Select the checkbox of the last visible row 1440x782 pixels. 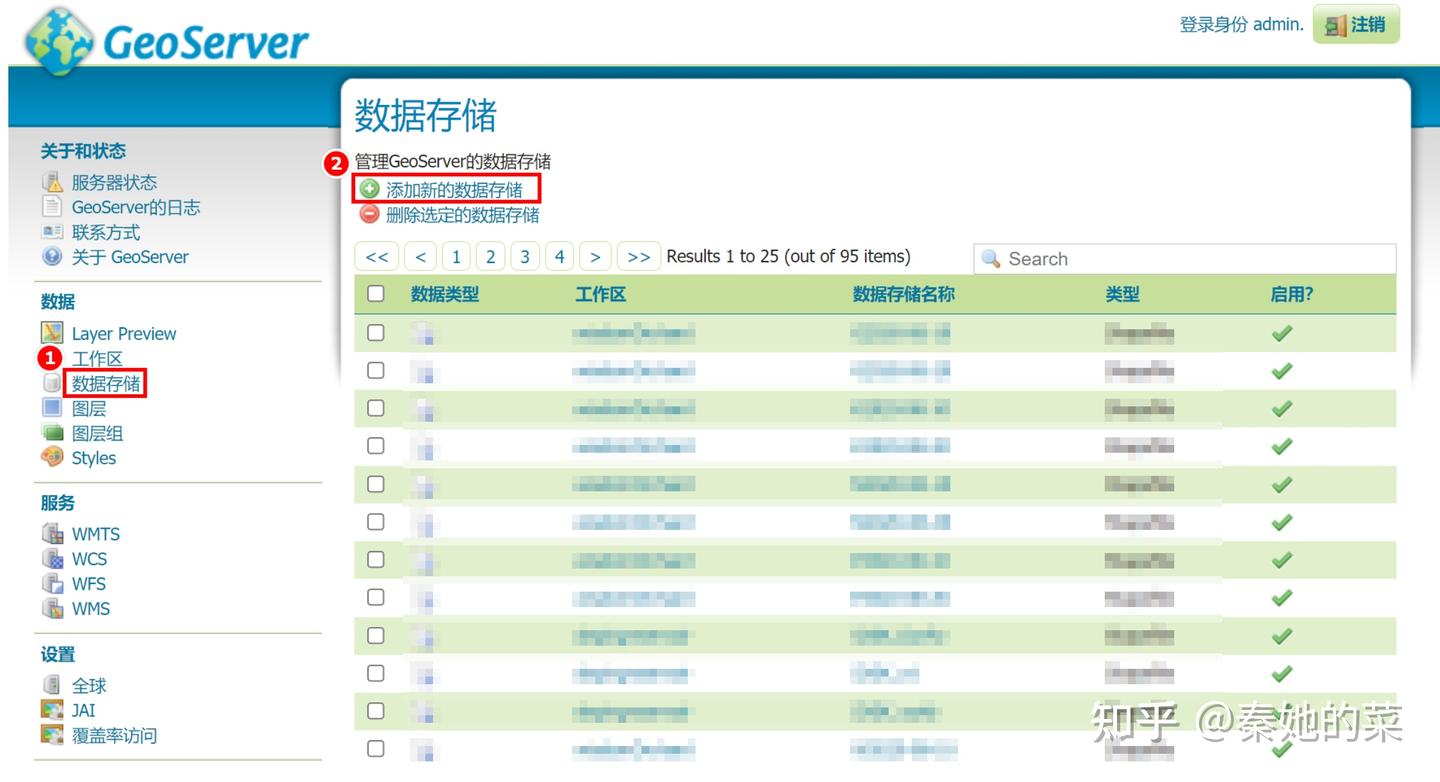[x=376, y=748]
